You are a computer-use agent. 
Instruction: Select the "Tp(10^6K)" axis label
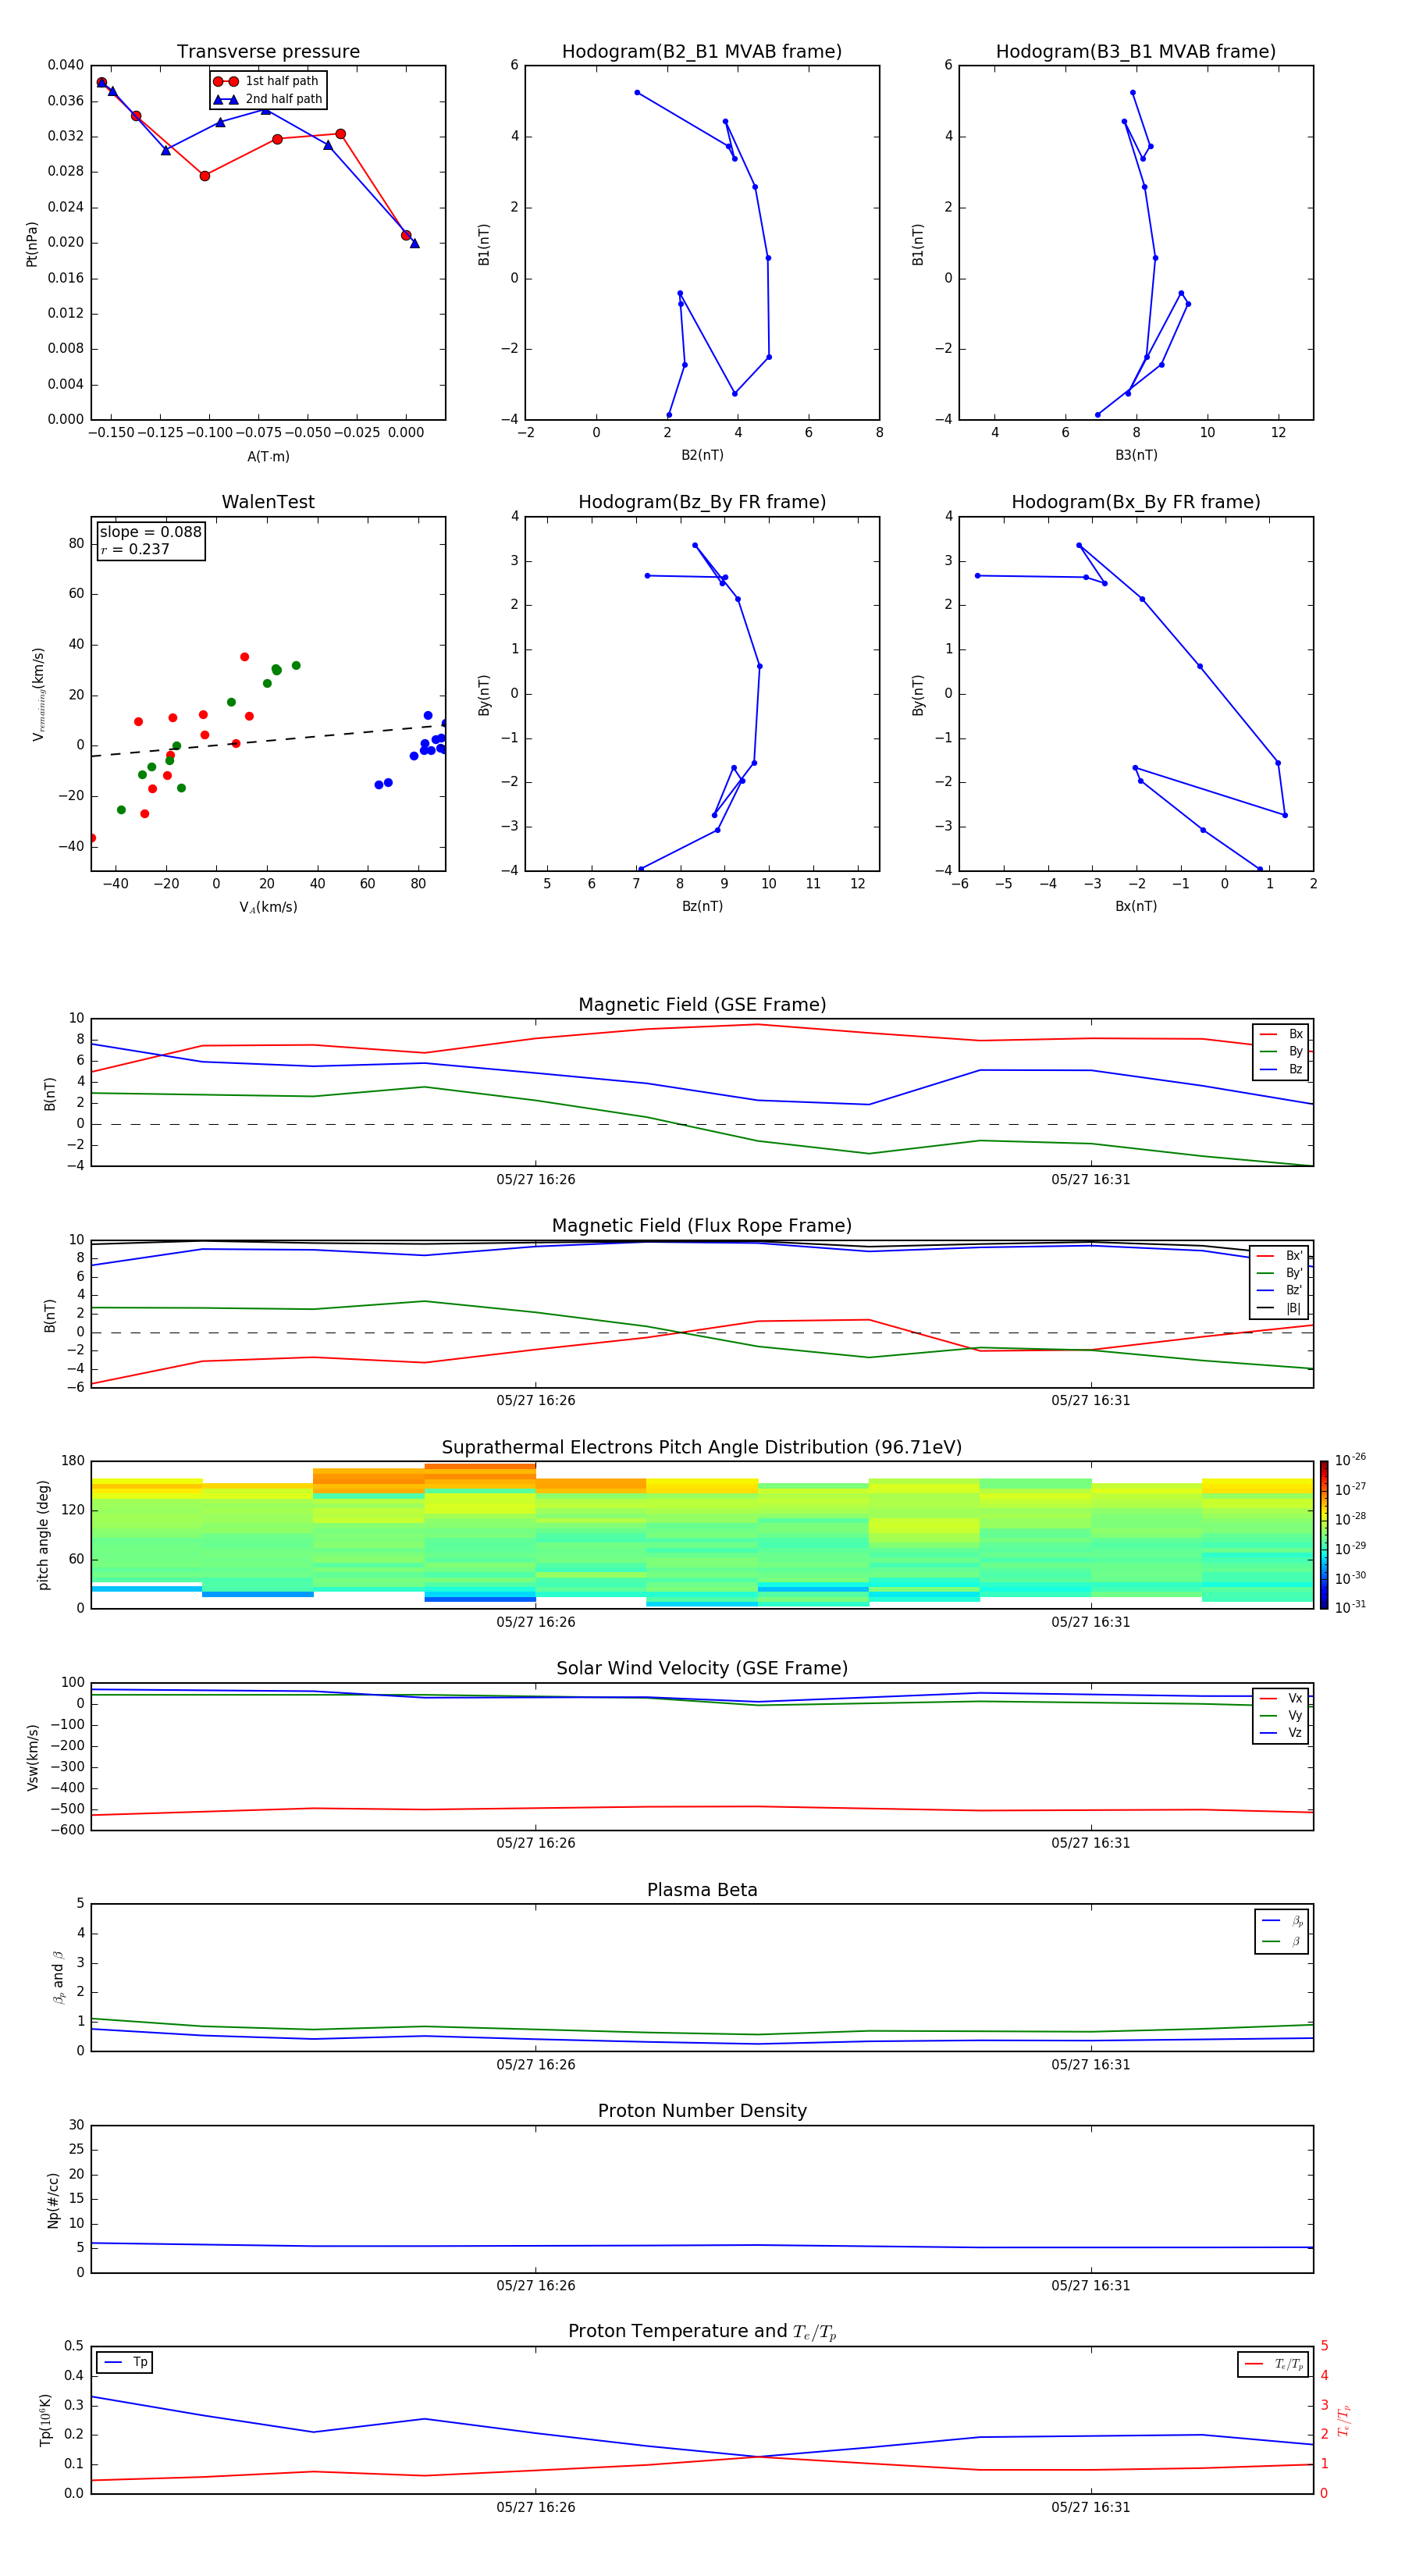(45, 2420)
